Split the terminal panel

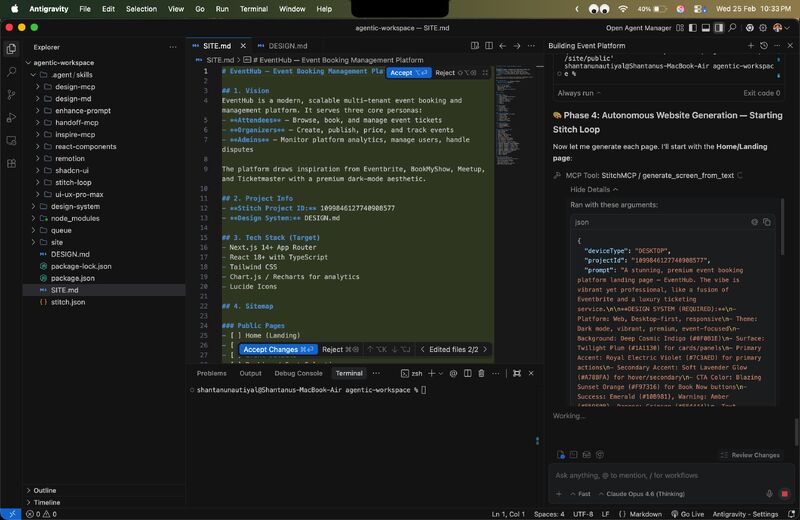(467, 374)
